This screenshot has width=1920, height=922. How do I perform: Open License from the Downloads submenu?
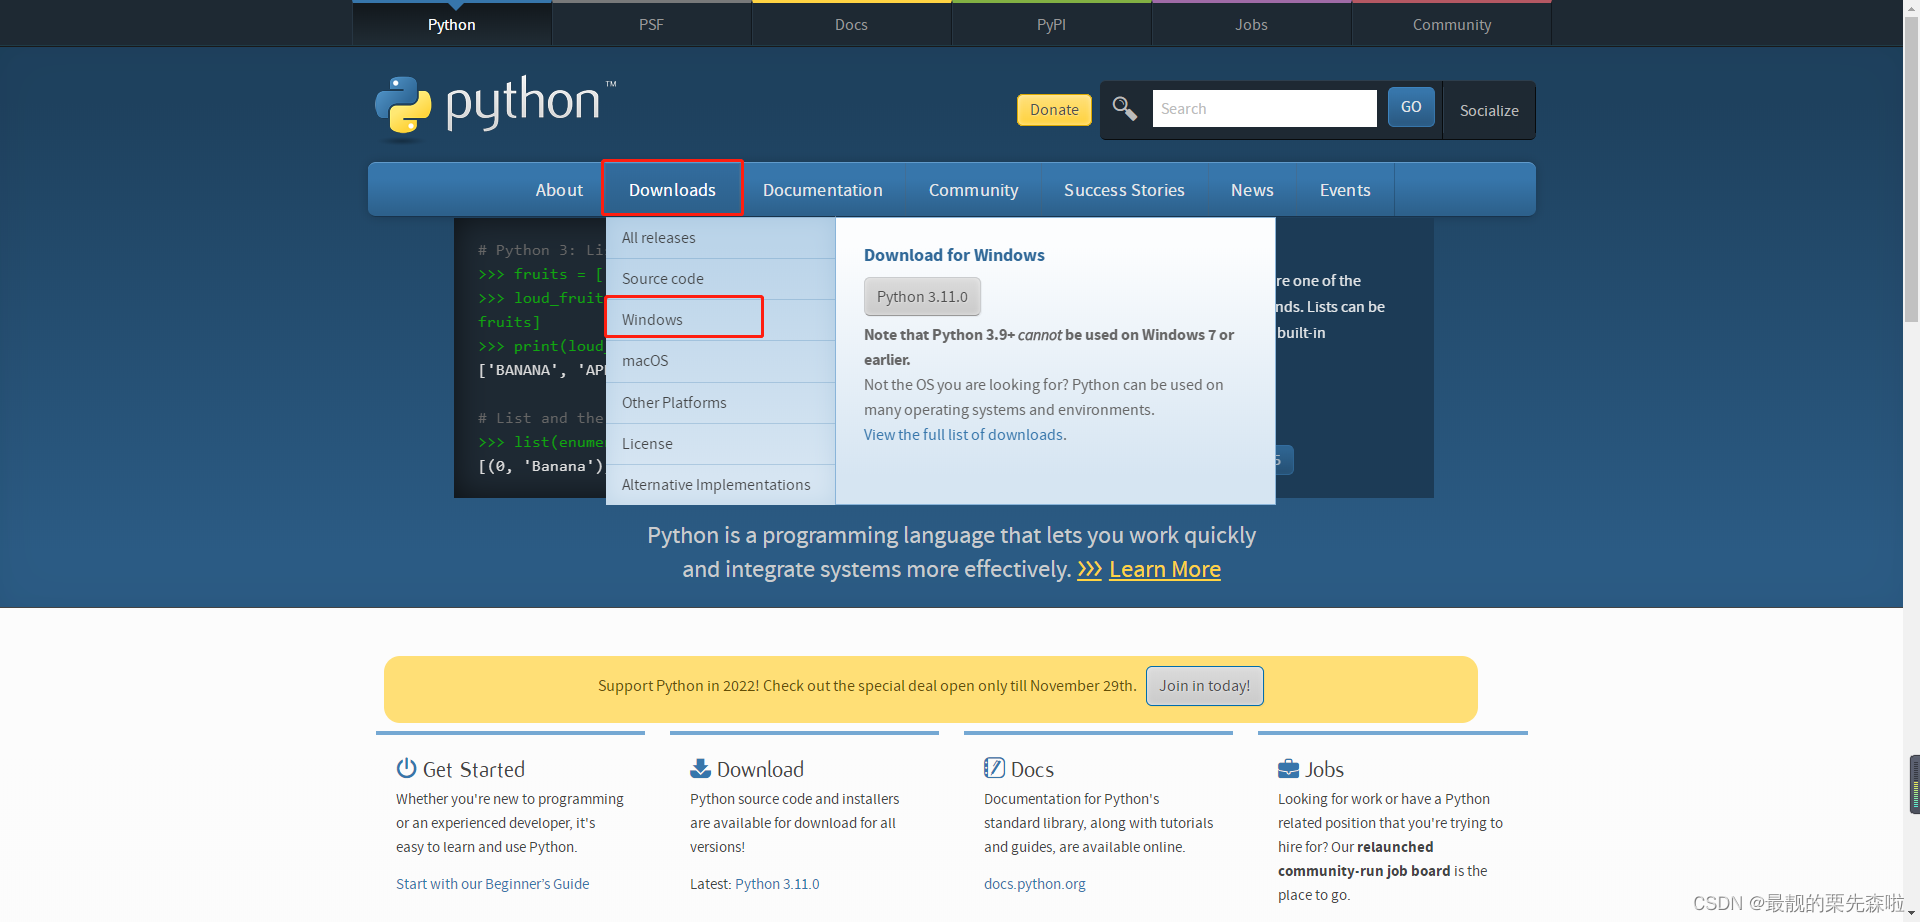pos(720,444)
